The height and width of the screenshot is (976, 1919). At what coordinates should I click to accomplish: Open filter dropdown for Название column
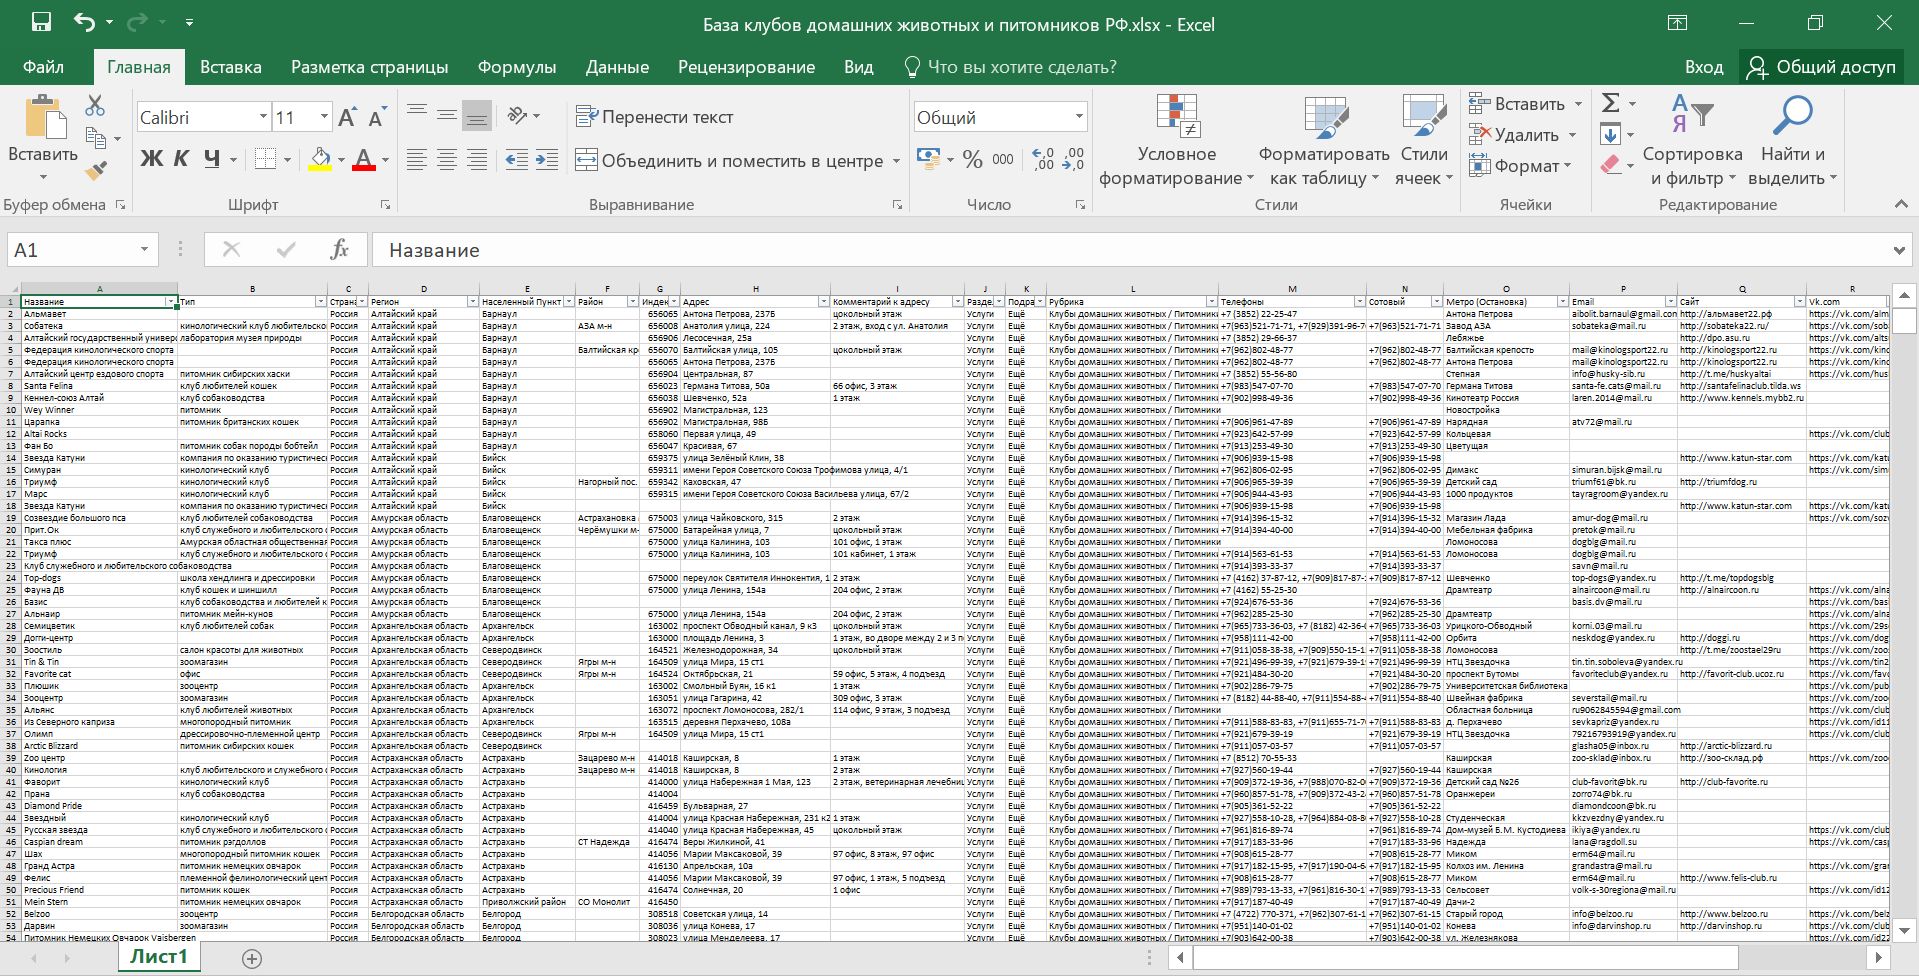171,302
